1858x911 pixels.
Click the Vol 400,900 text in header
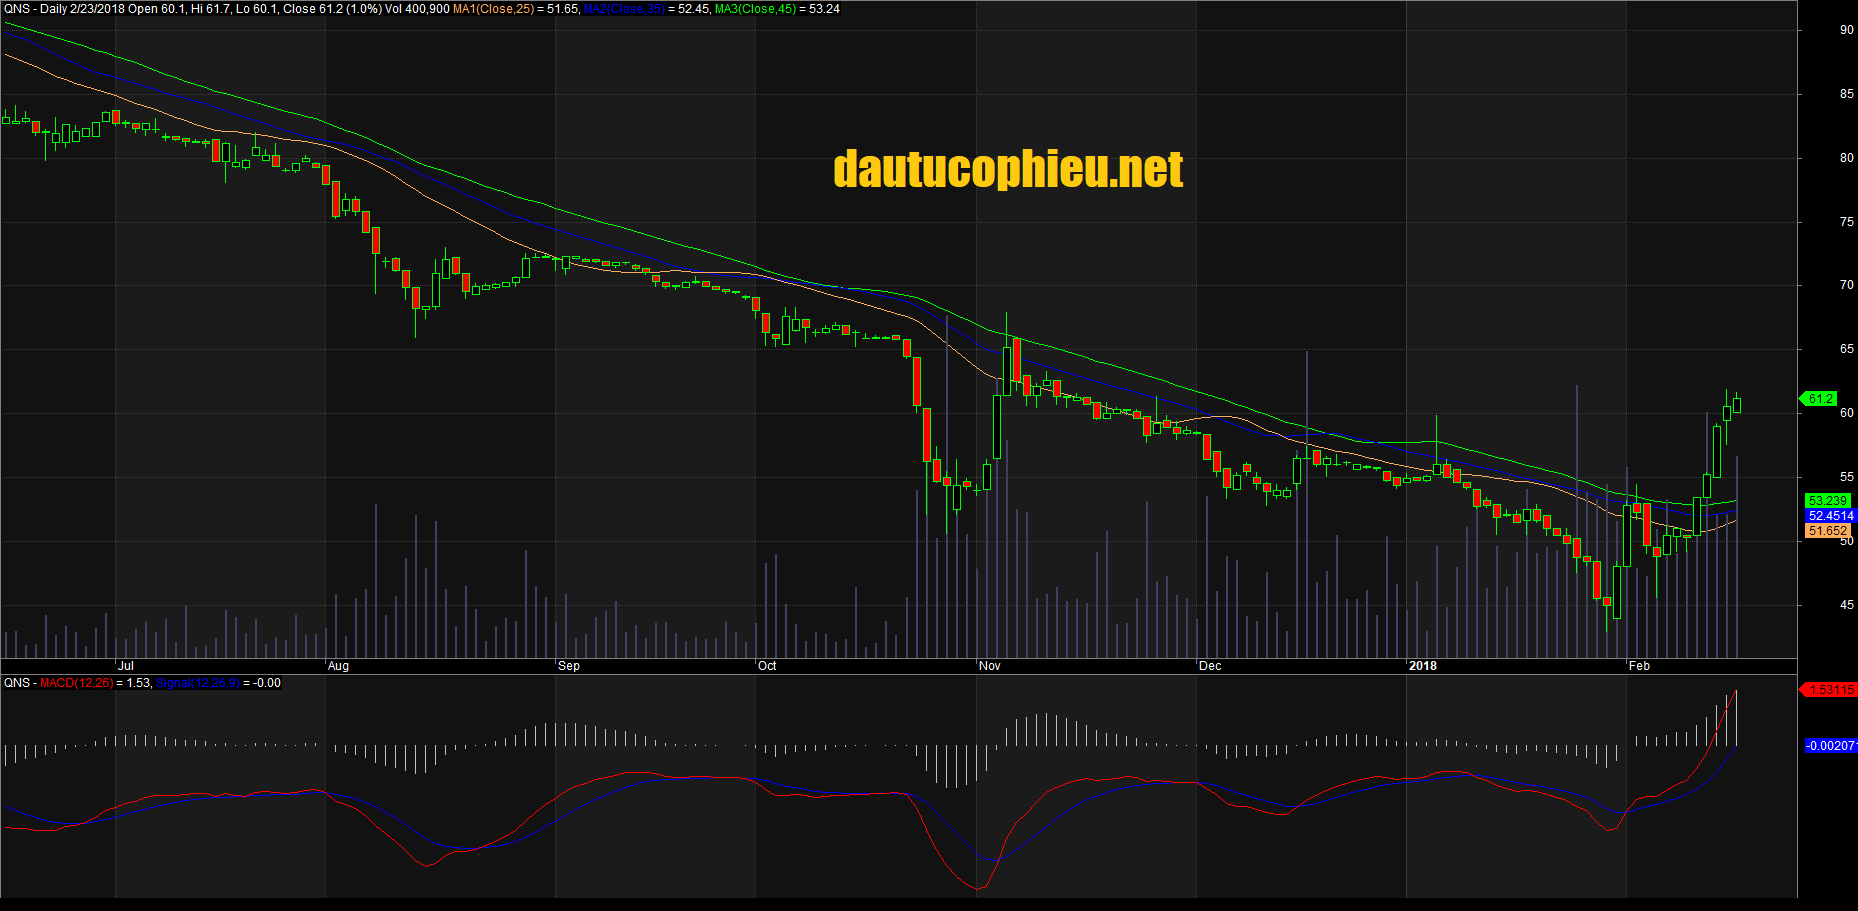tap(416, 9)
